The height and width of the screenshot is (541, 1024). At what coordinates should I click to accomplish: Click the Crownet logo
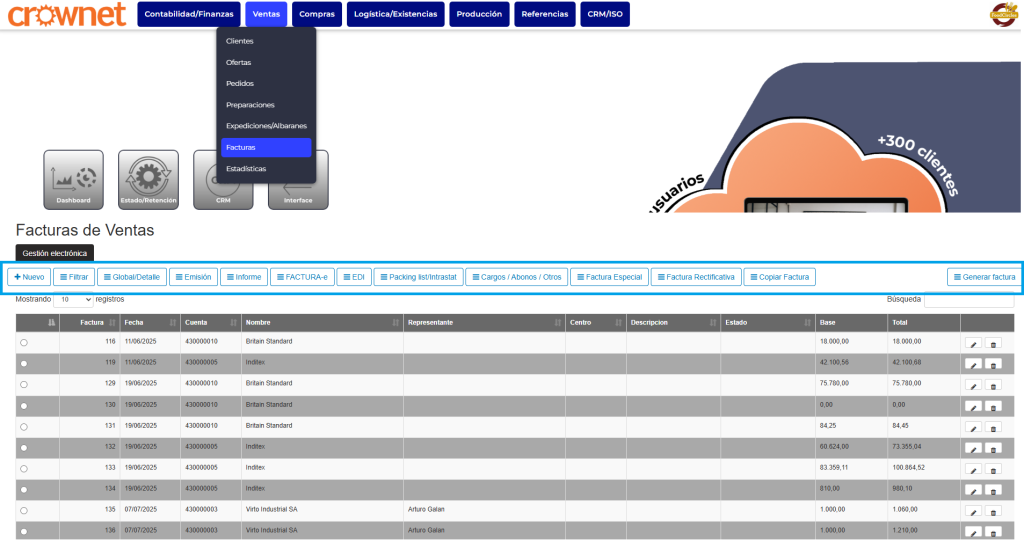(66, 14)
